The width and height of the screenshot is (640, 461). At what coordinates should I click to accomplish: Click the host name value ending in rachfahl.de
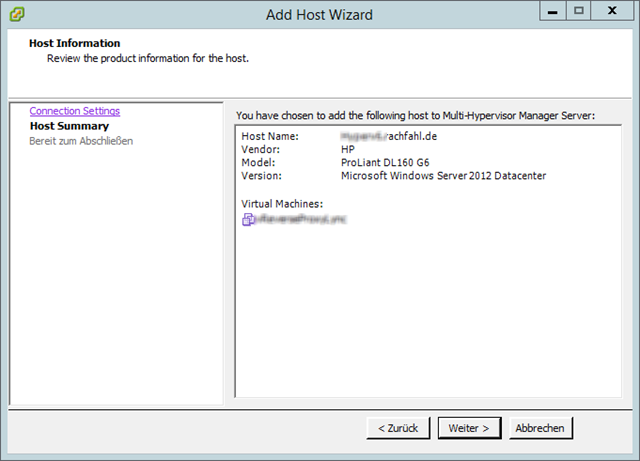383,135
